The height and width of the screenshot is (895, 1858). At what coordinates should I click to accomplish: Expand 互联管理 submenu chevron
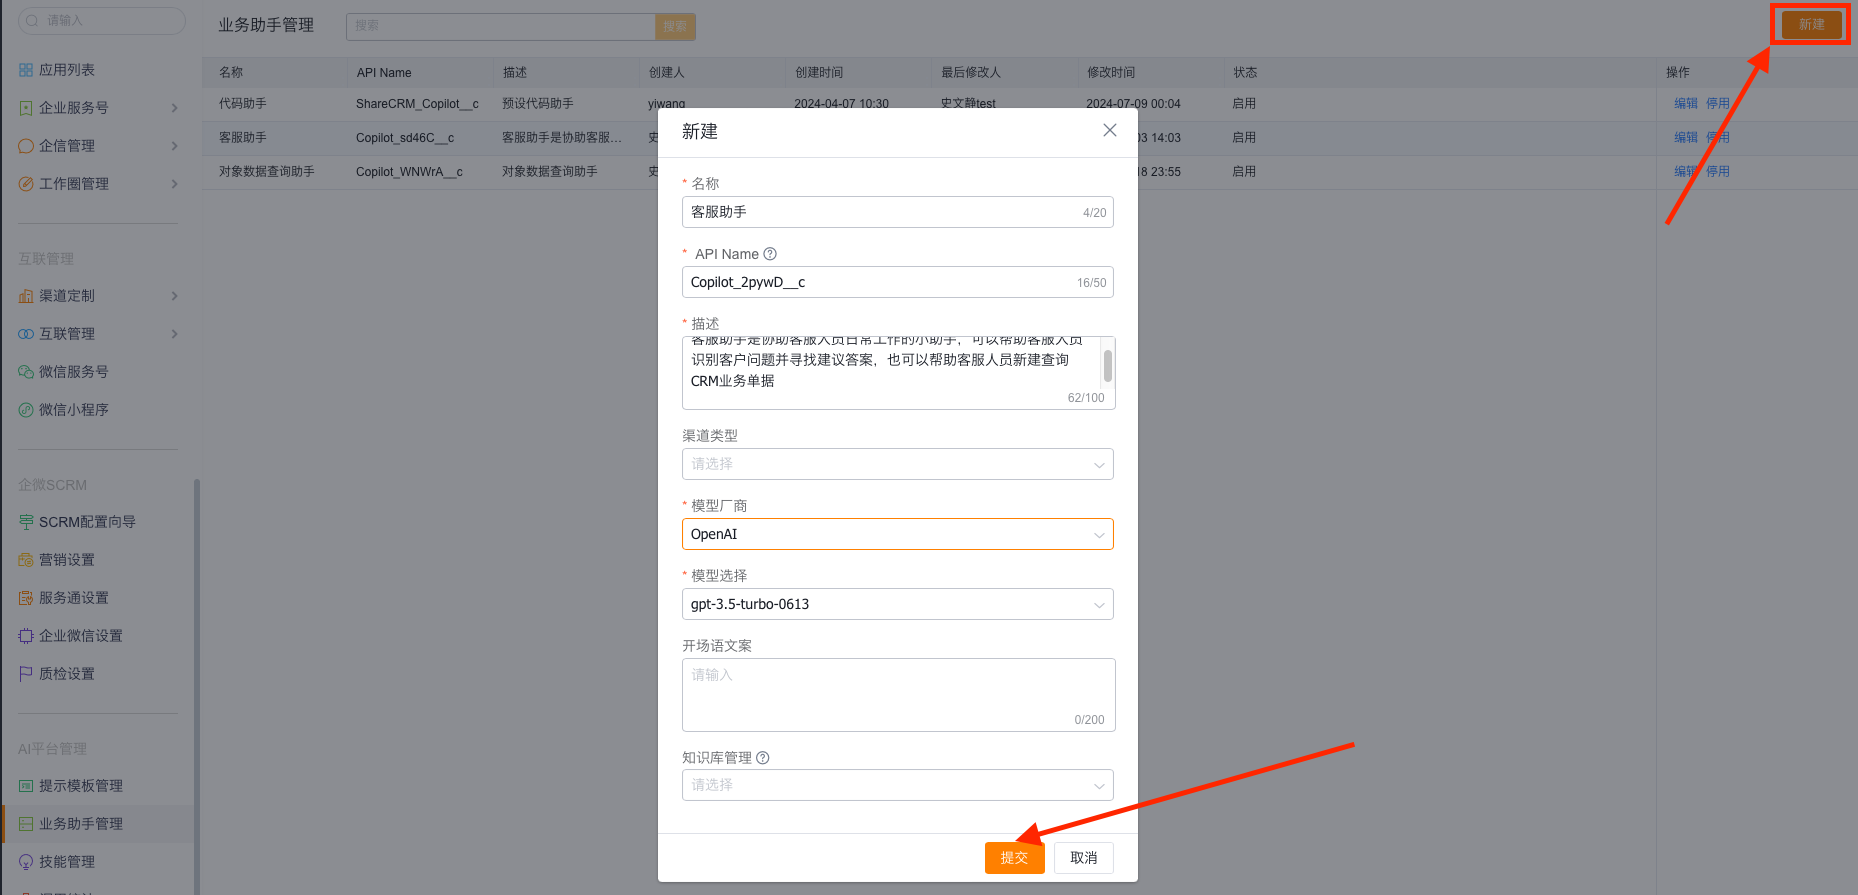coord(174,334)
